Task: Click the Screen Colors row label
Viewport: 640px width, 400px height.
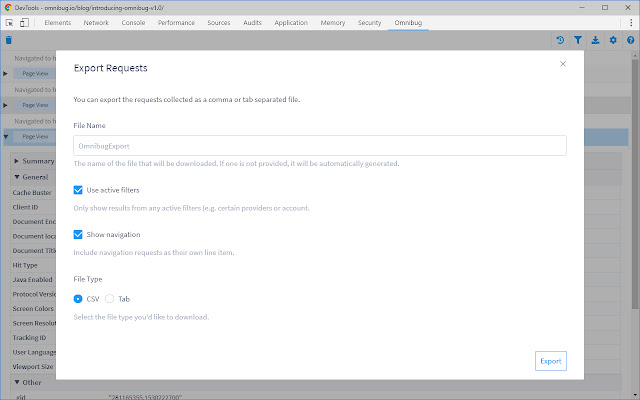Action: [33, 309]
